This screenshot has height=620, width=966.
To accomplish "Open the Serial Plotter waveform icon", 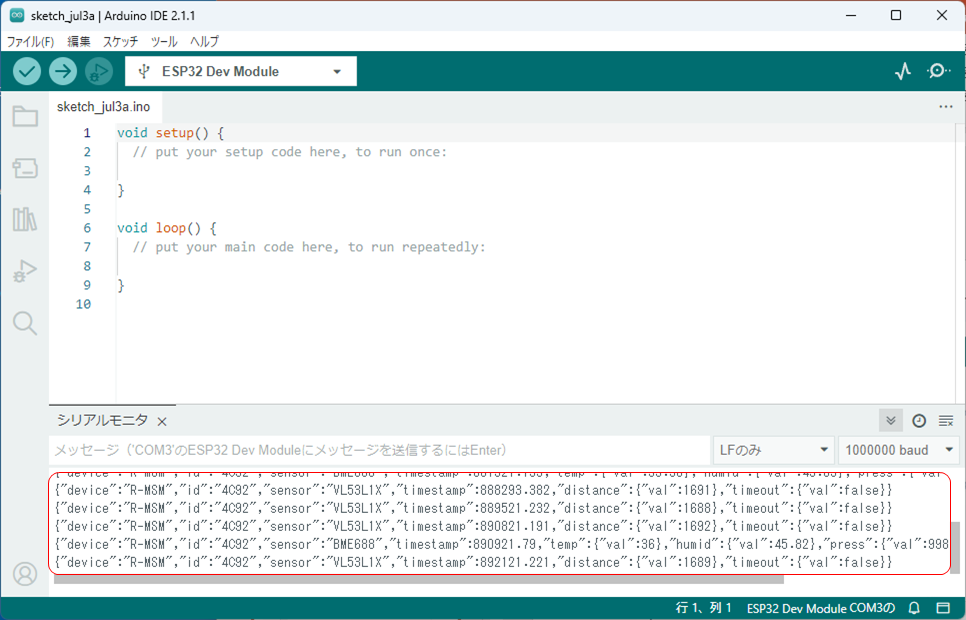I will [x=903, y=71].
